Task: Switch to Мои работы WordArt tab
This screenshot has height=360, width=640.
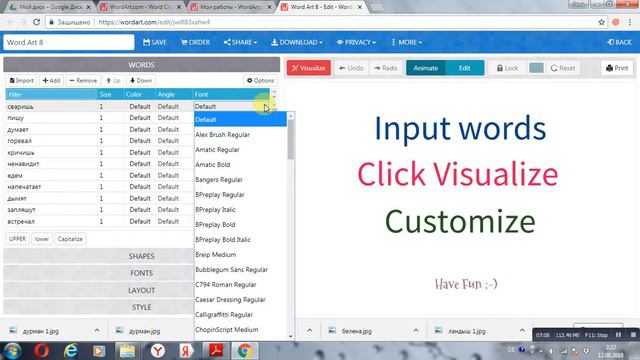Action: click(x=231, y=7)
